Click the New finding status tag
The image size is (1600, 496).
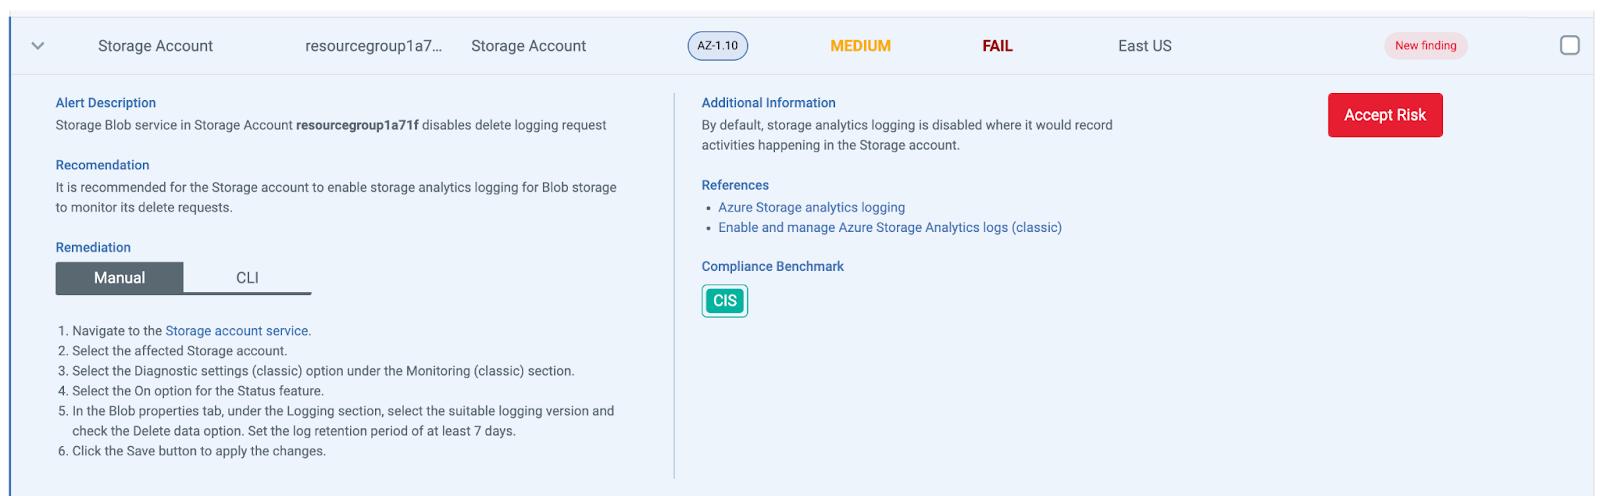pyautogui.click(x=1425, y=46)
